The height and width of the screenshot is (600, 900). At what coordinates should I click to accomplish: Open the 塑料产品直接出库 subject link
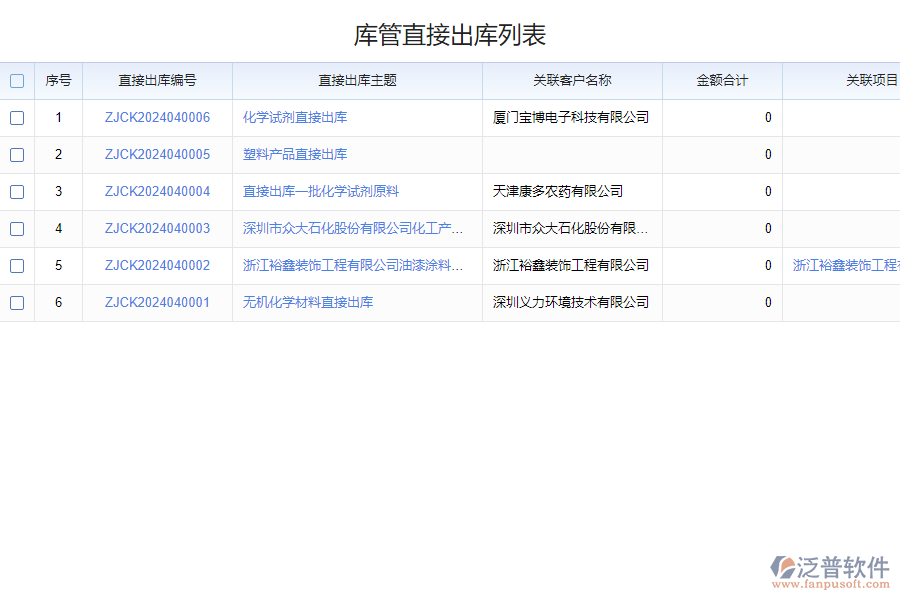pyautogui.click(x=292, y=154)
